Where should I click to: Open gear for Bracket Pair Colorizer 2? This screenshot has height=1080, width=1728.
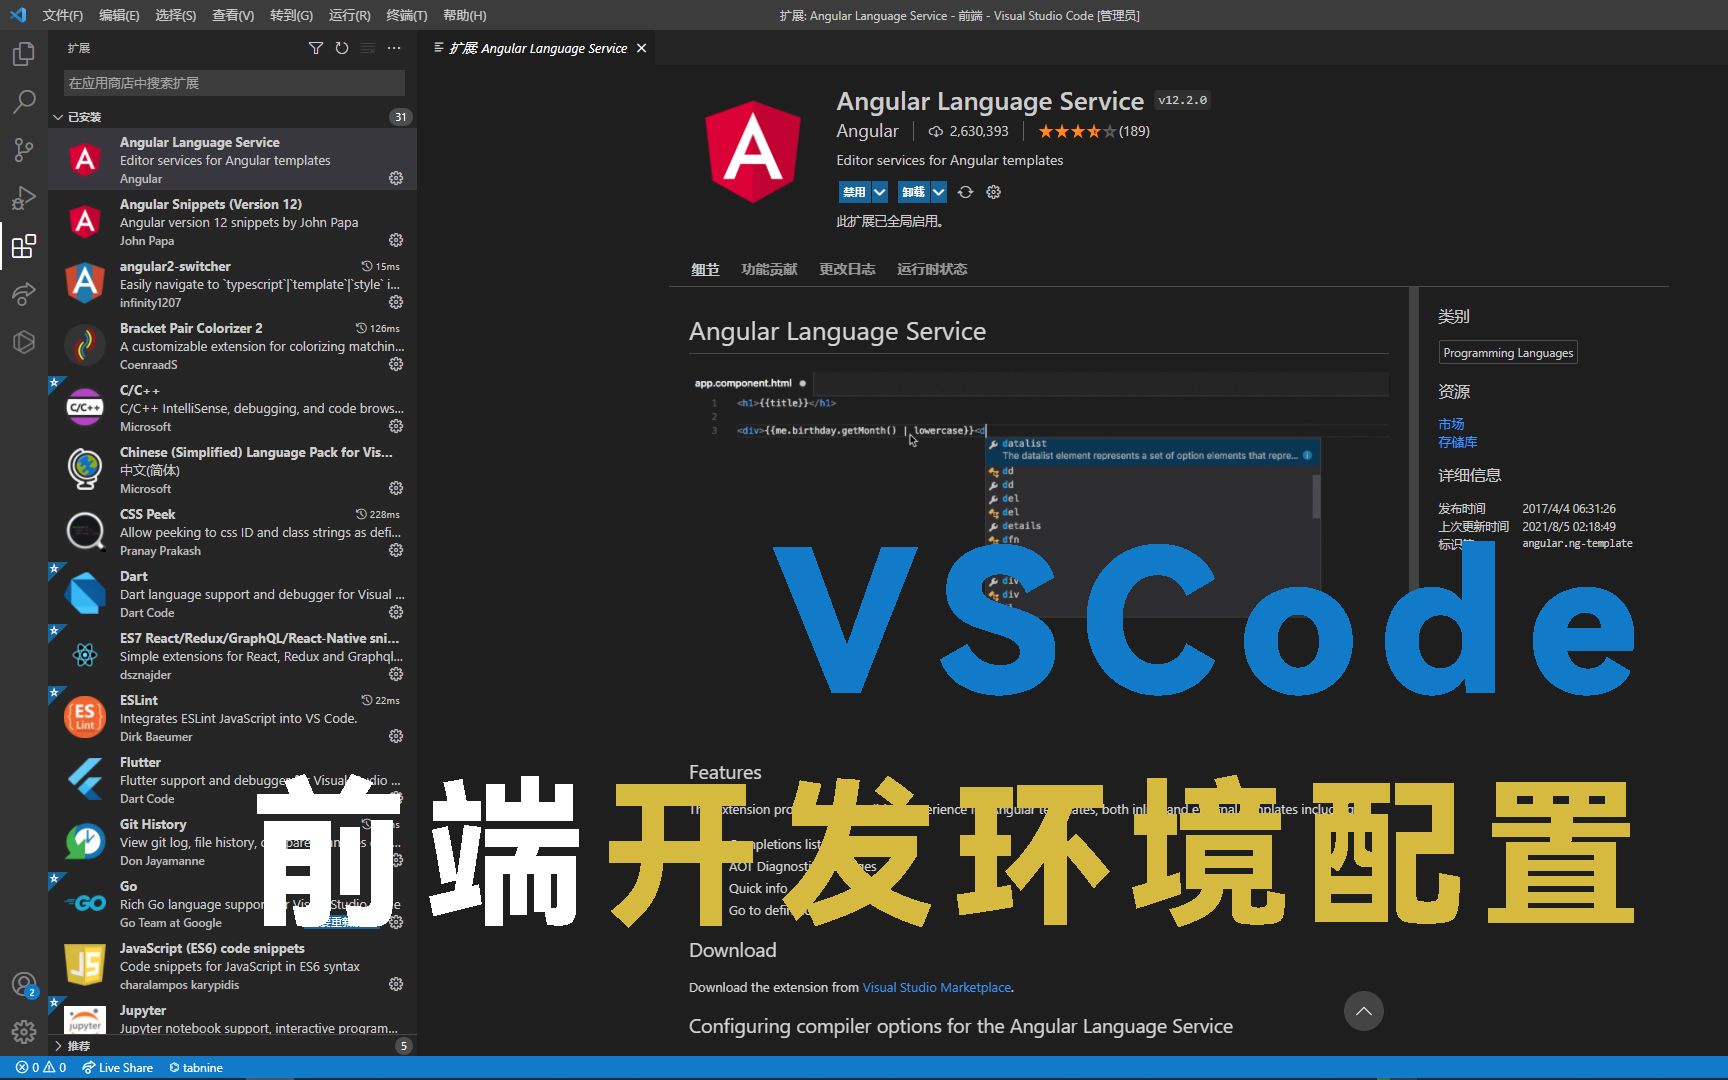pos(396,364)
